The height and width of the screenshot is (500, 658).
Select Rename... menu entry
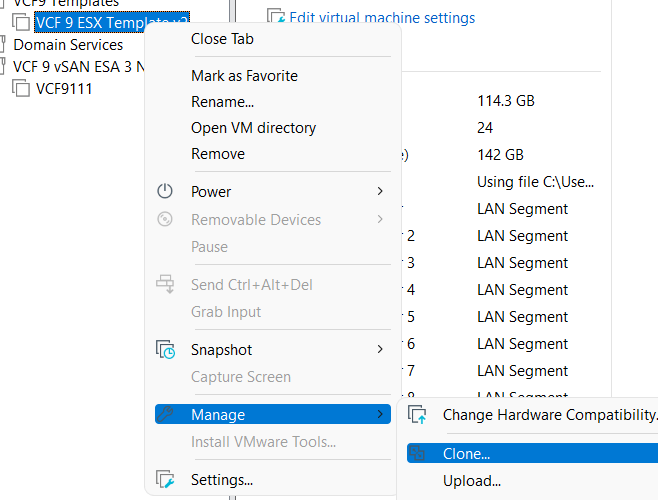point(222,102)
